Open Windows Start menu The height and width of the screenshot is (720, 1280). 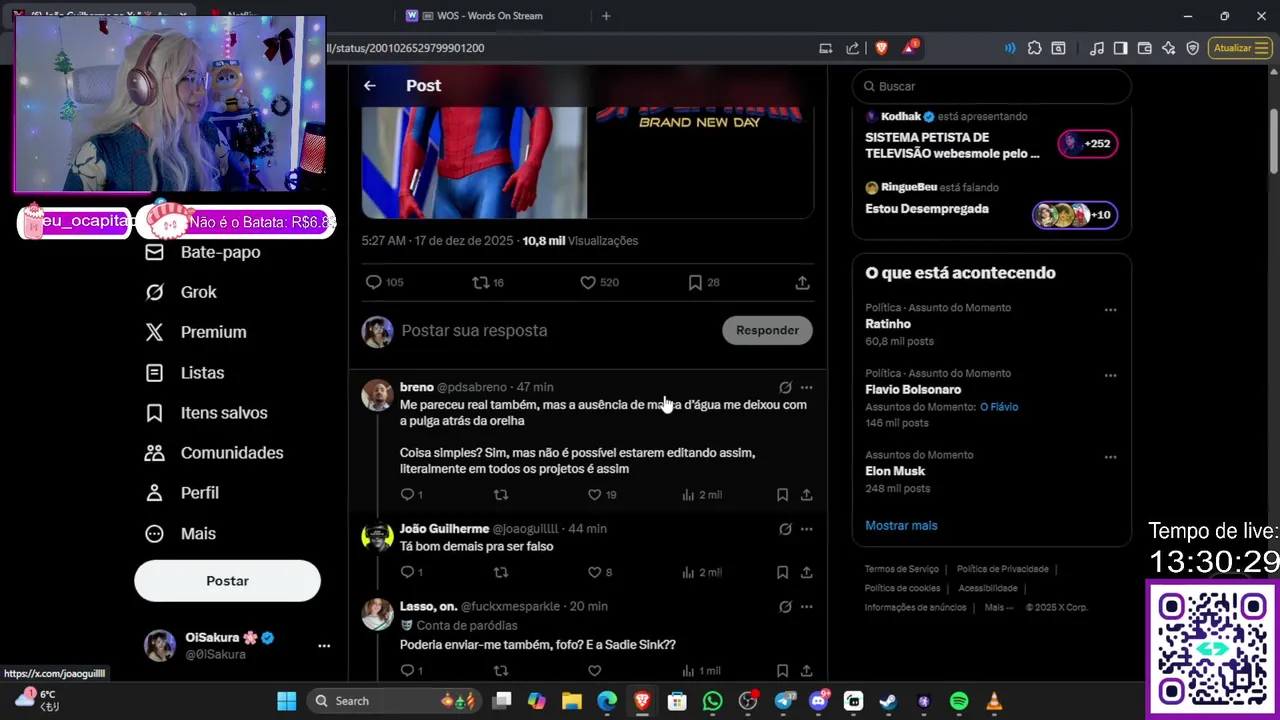(286, 701)
